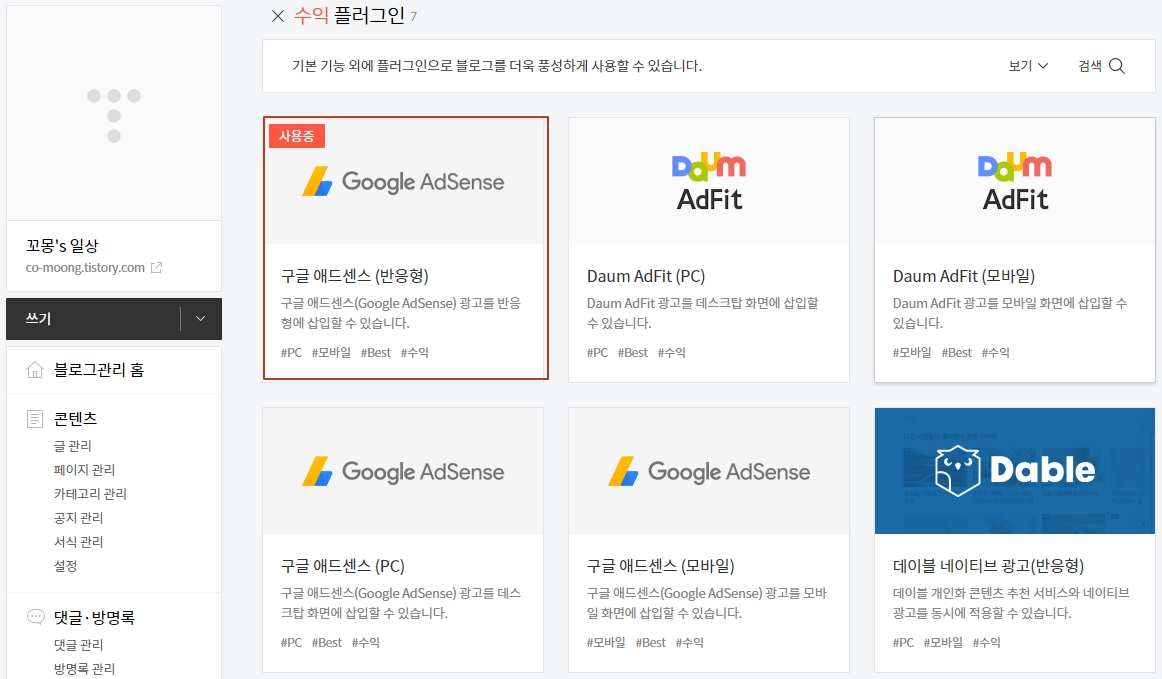Click the blog profile image placeholder
This screenshot has width=1162, height=679.
coord(113,113)
